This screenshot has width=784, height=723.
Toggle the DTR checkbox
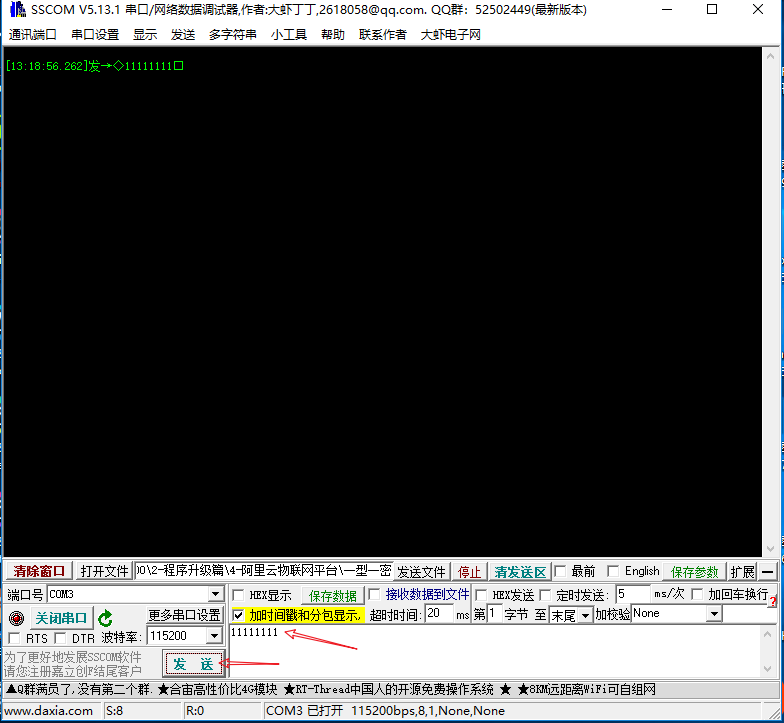(60, 638)
